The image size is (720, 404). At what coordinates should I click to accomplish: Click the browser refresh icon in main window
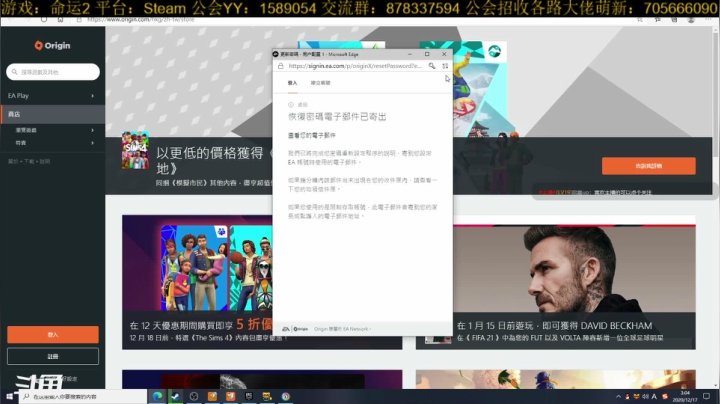[x=44, y=20]
